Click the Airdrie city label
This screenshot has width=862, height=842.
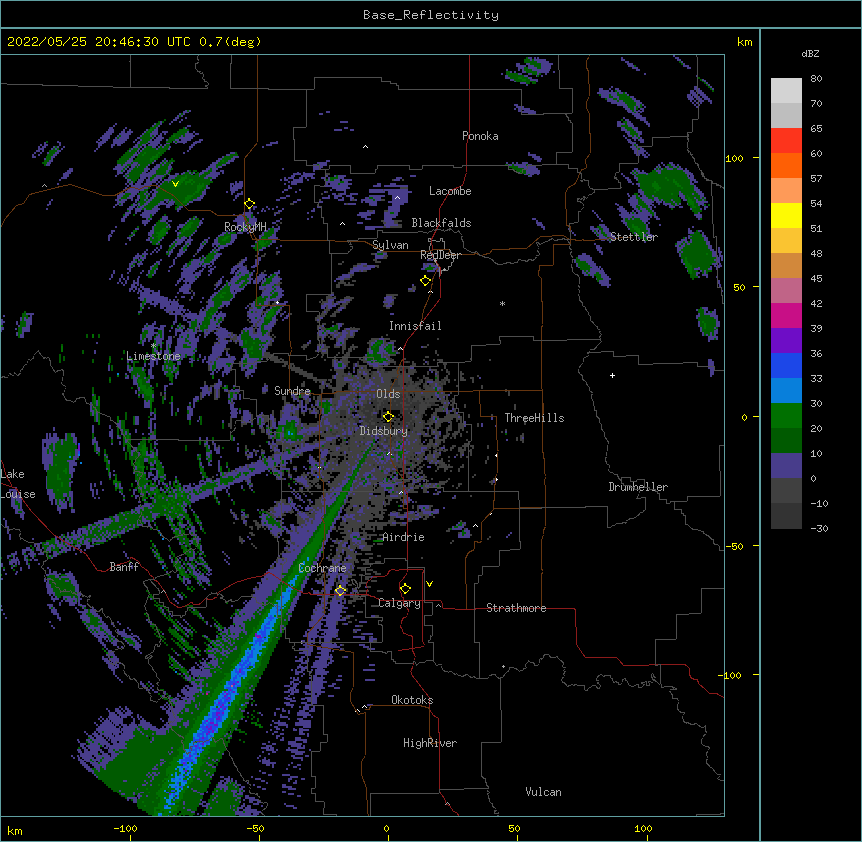tap(404, 537)
